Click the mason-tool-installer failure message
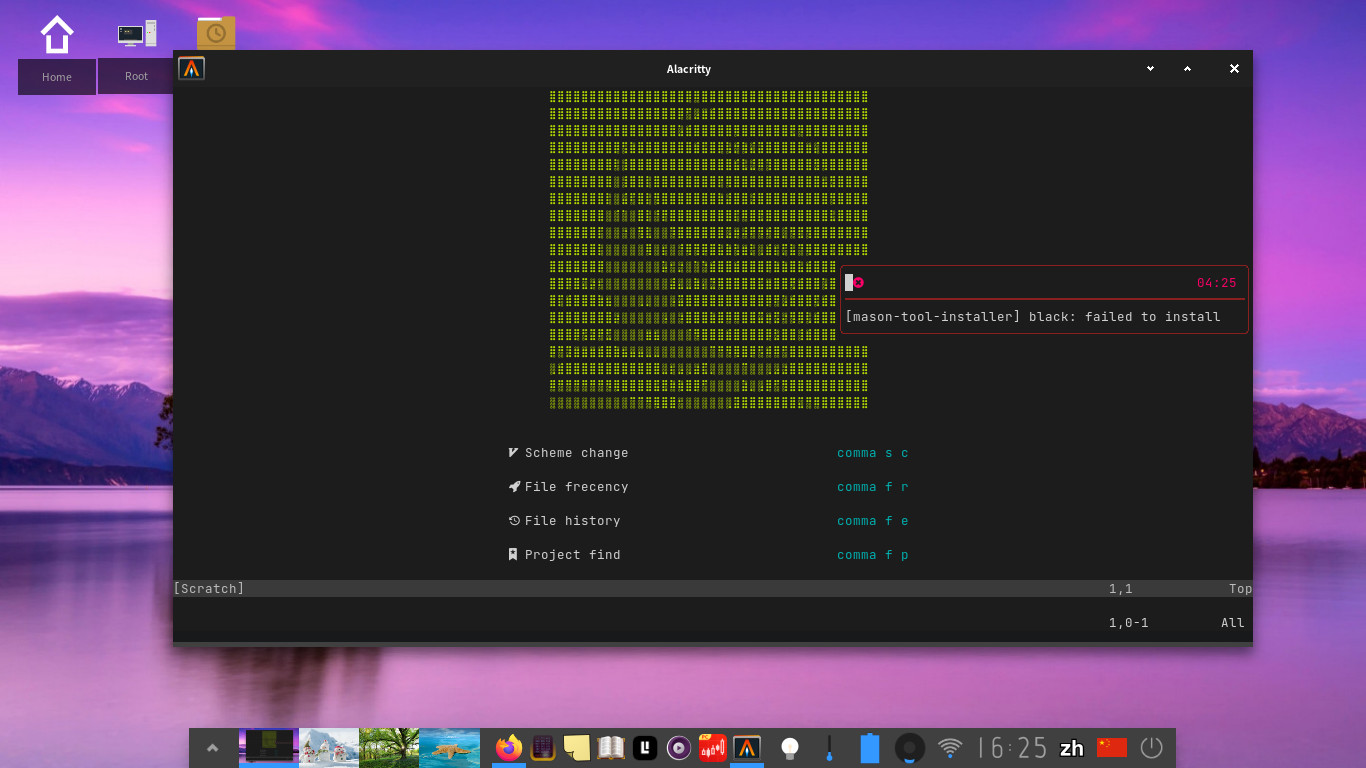The height and width of the screenshot is (768, 1366). [1033, 317]
